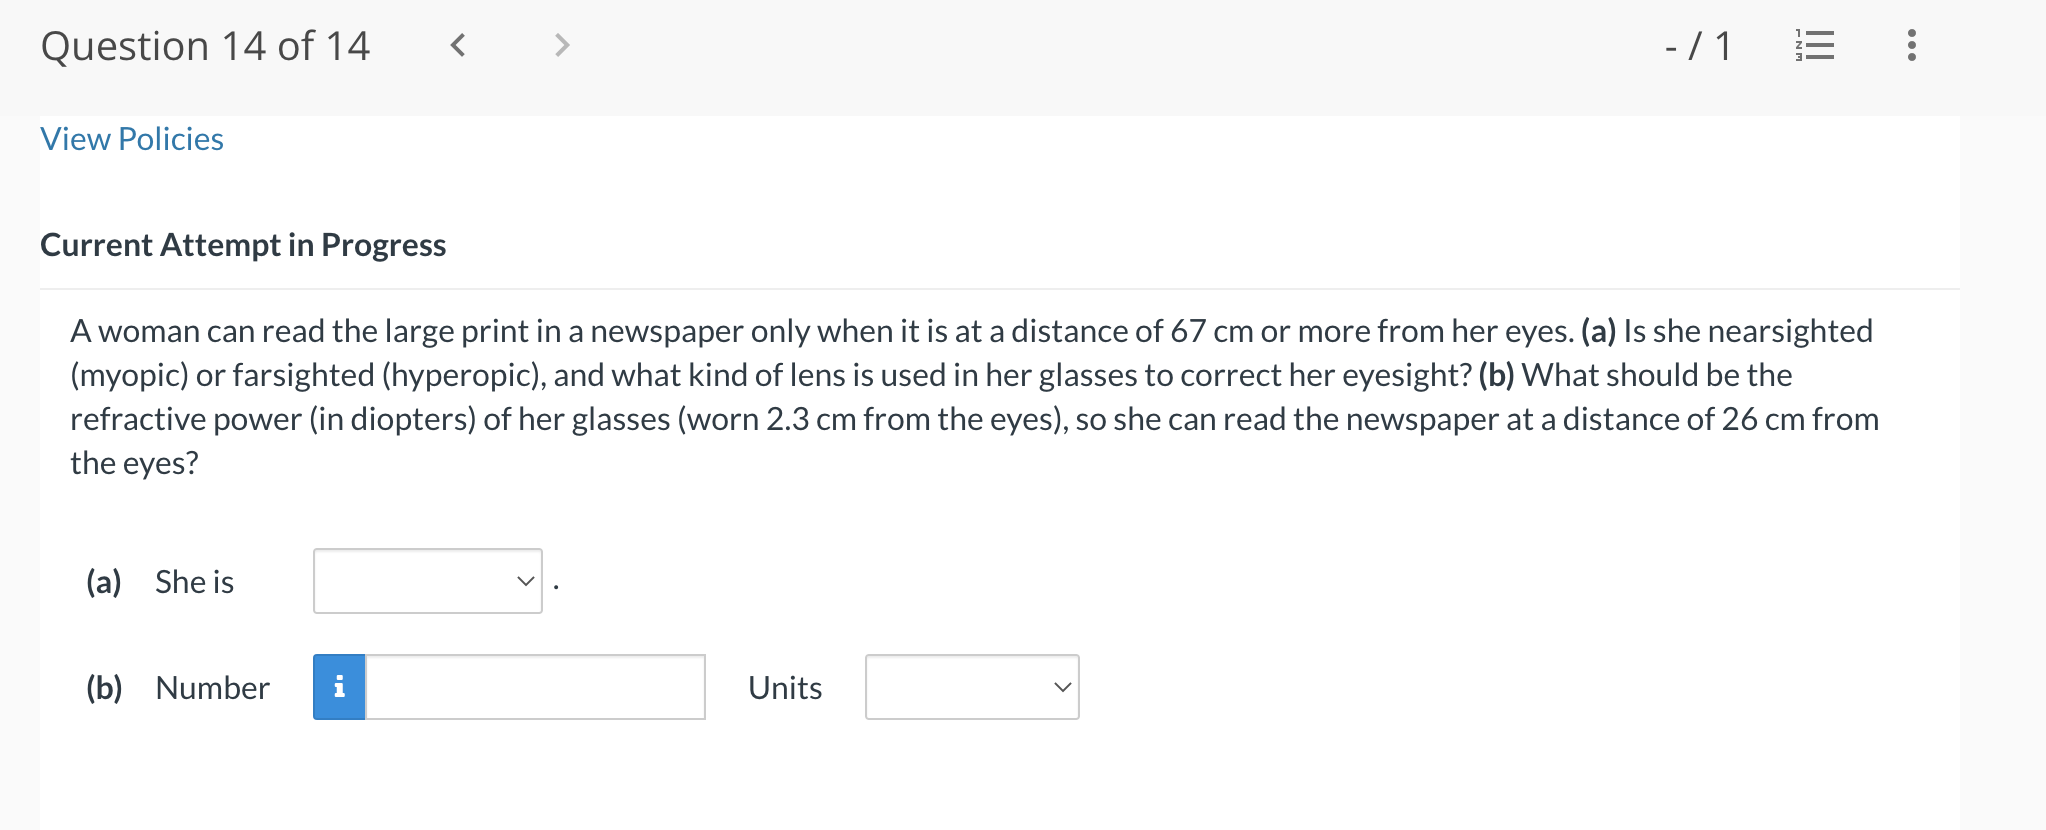Navigate back using the left chevron icon

tap(458, 44)
